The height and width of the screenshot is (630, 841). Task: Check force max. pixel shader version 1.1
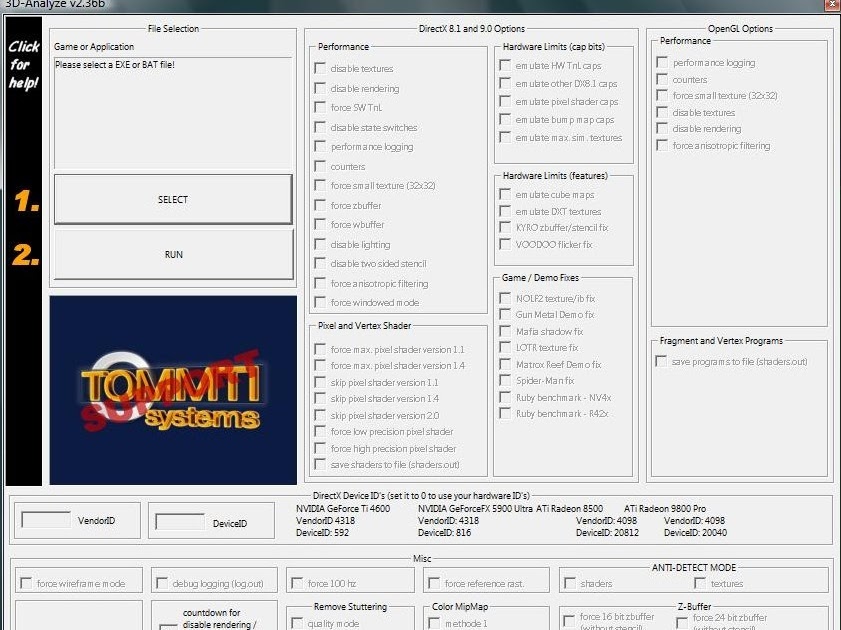[320, 349]
